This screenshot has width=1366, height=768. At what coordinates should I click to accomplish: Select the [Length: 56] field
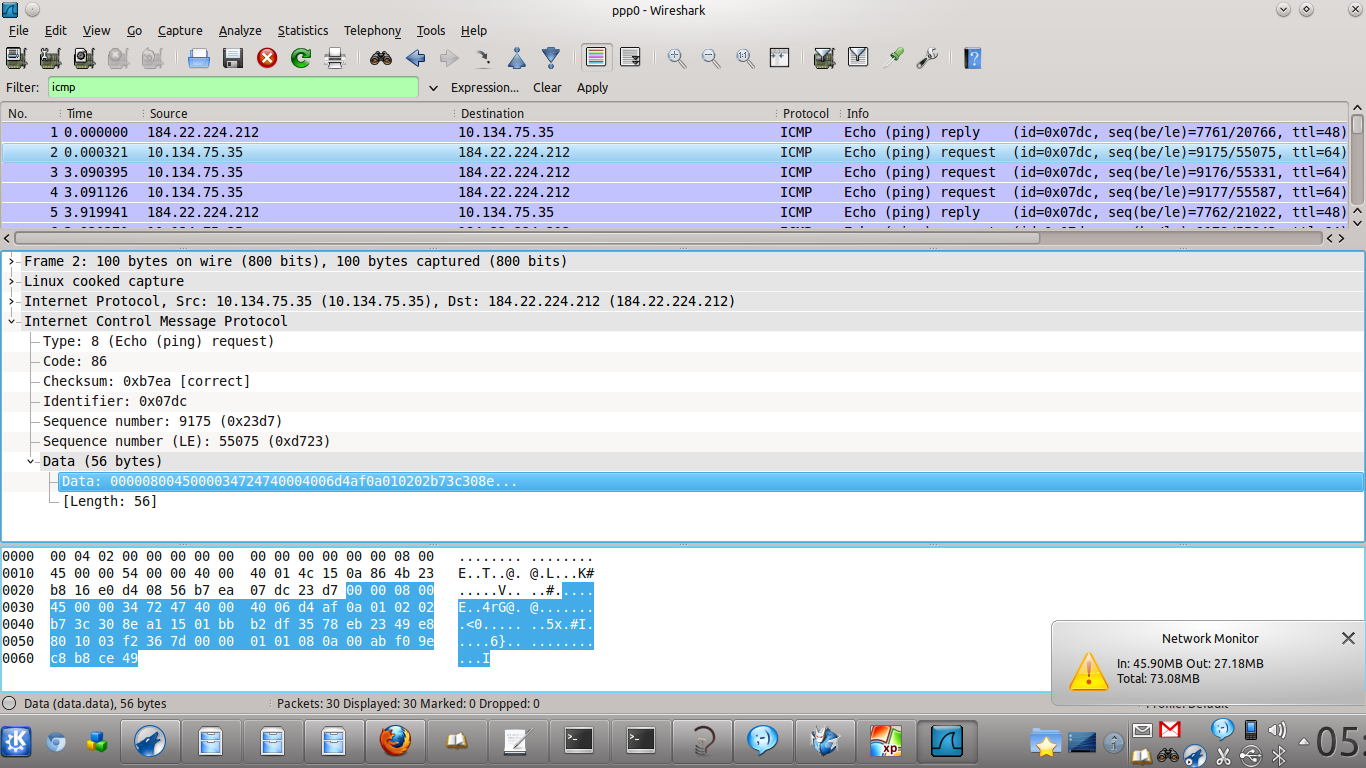tap(109, 501)
